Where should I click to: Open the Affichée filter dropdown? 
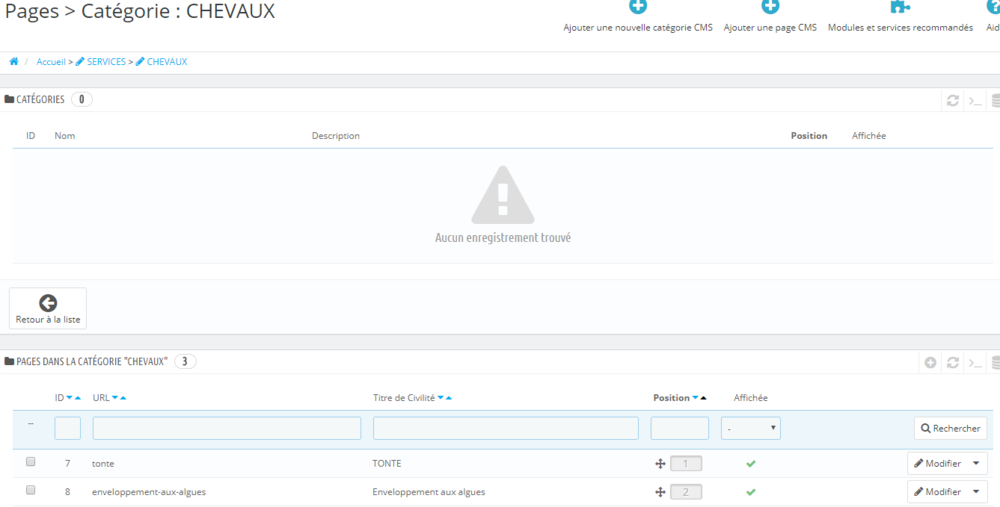click(x=751, y=429)
